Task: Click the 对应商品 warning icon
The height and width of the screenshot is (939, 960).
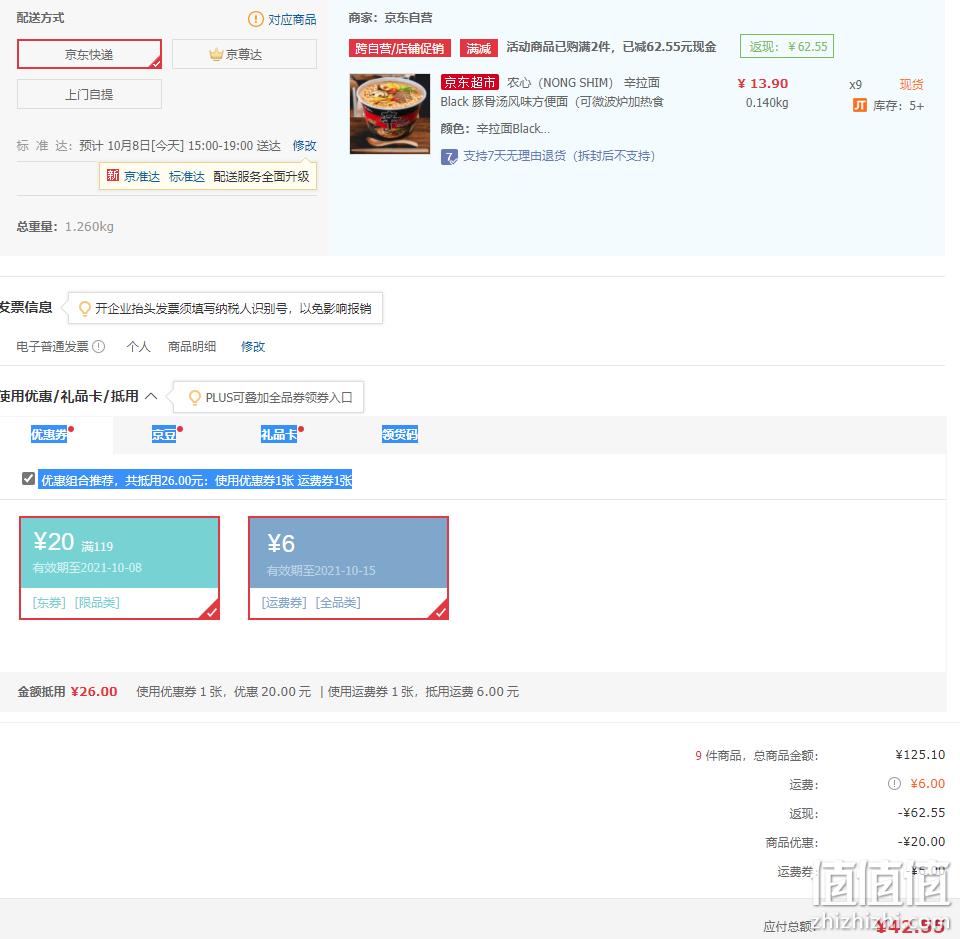Action: pyautogui.click(x=255, y=20)
